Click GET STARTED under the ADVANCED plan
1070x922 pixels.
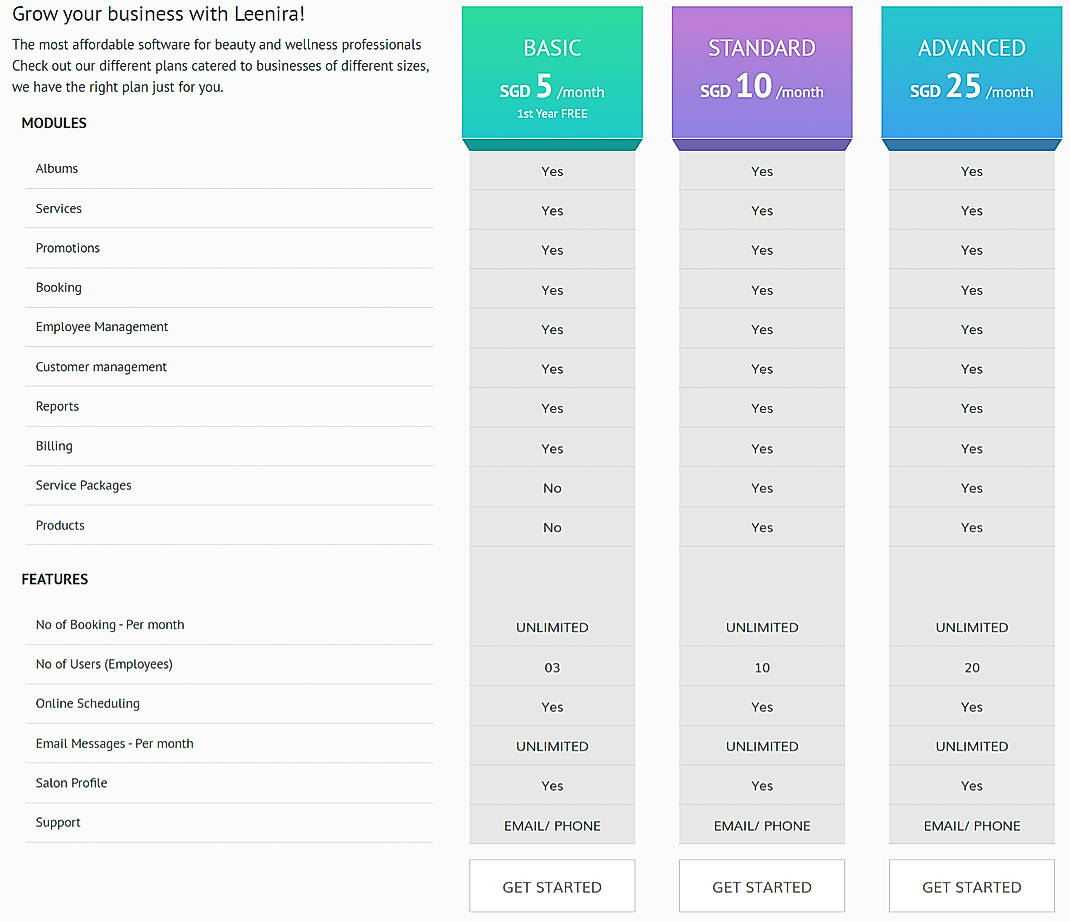click(971, 886)
